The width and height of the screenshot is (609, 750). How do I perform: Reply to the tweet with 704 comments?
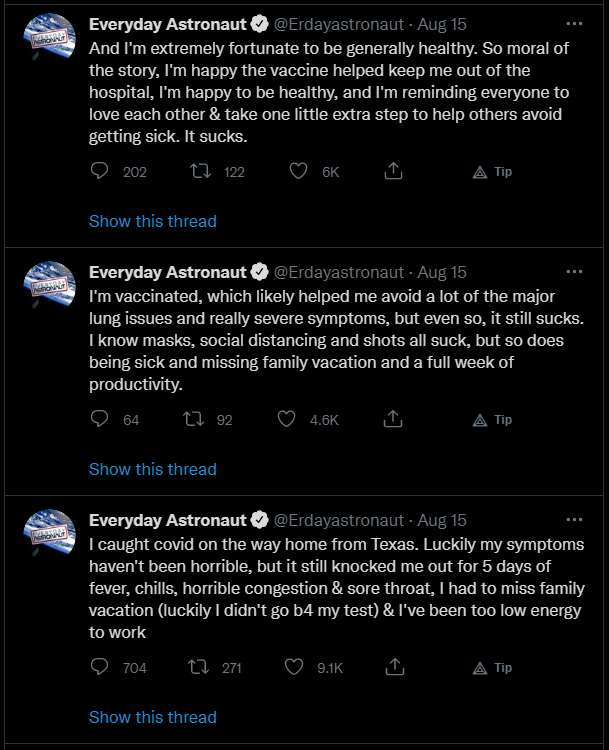click(x=100, y=667)
